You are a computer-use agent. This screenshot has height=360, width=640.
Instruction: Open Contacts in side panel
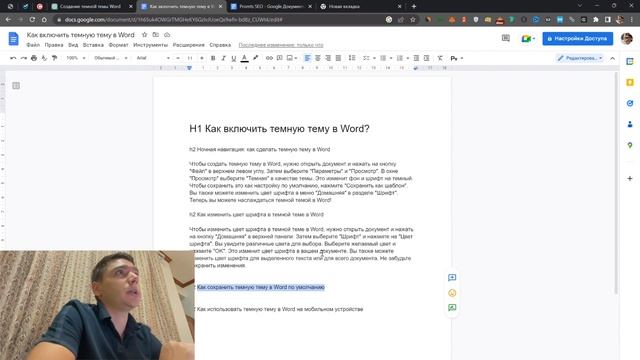click(x=630, y=124)
